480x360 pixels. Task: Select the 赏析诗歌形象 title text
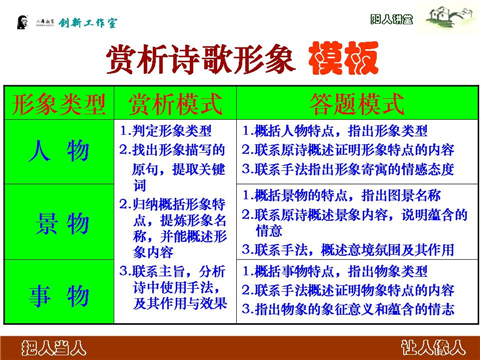pyautogui.click(x=201, y=59)
